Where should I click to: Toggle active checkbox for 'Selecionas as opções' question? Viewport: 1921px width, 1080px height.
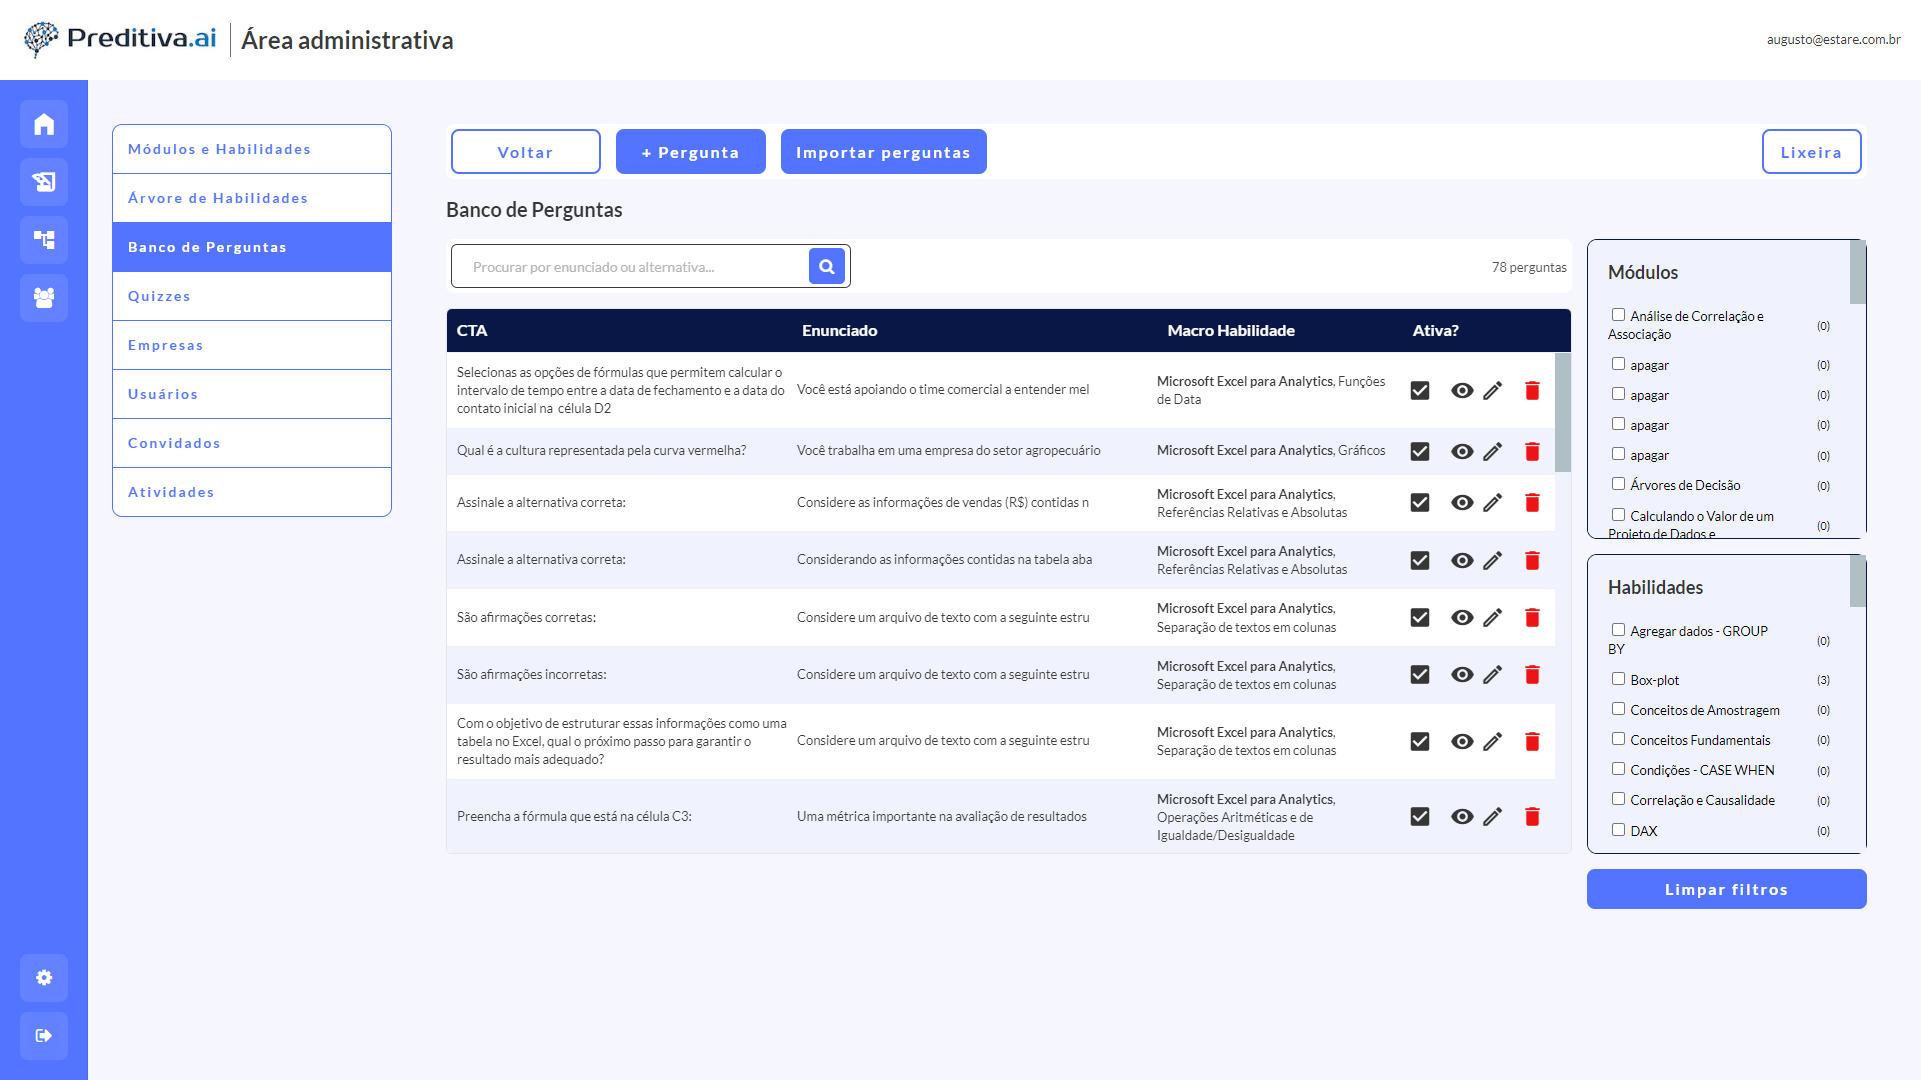coord(1420,391)
